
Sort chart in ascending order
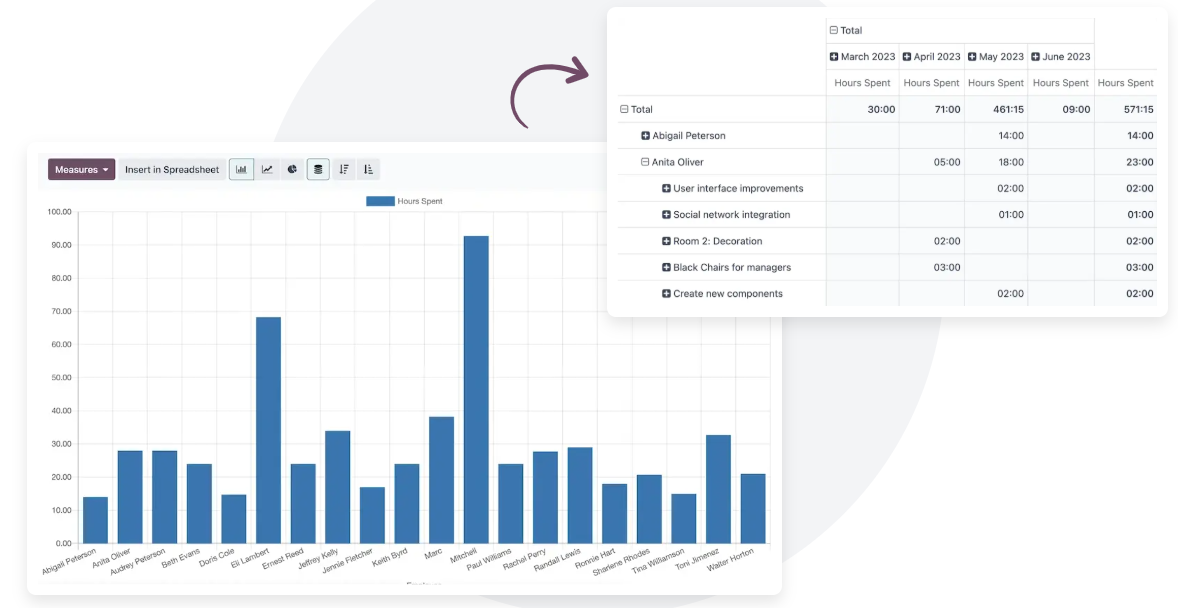point(368,170)
